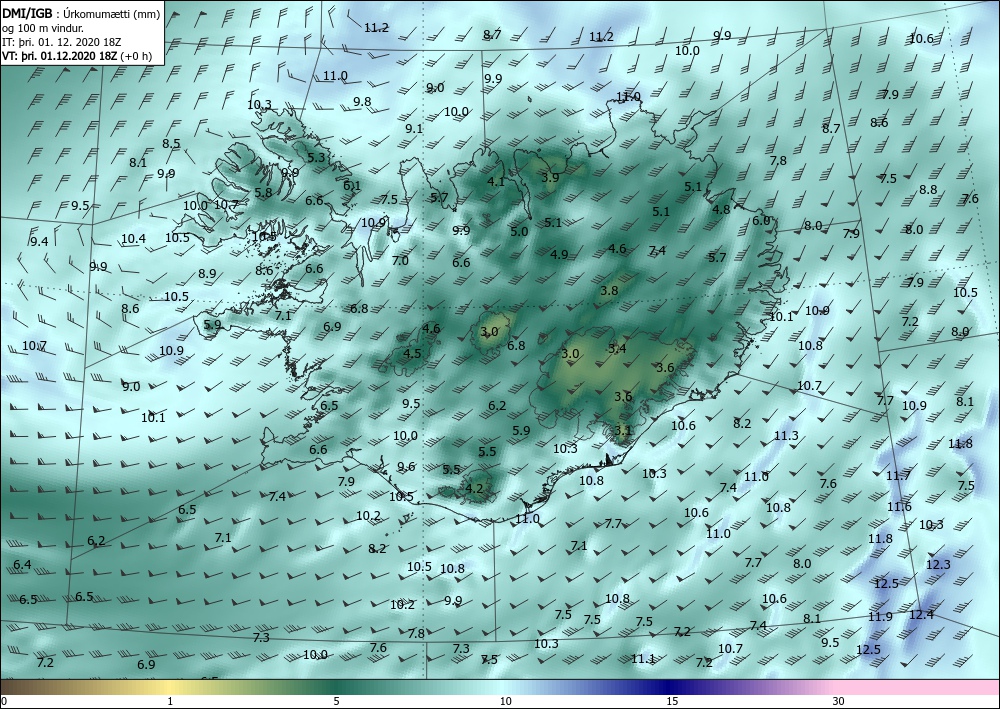This screenshot has width=1000, height=709.
Task: Select the bold 'VT: þri. 01.12.2020 18Z (+0 h)' line
Action: 77,55
